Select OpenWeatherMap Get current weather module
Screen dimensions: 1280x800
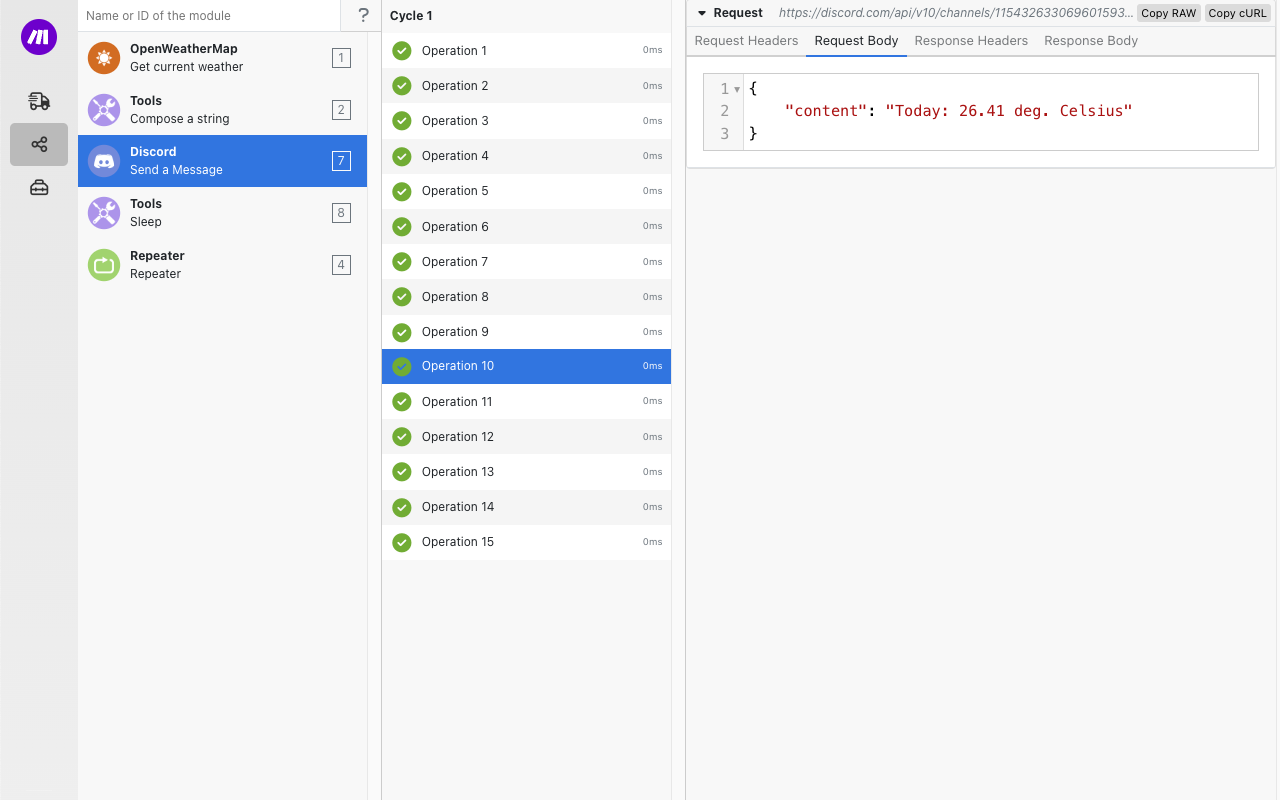coord(222,58)
